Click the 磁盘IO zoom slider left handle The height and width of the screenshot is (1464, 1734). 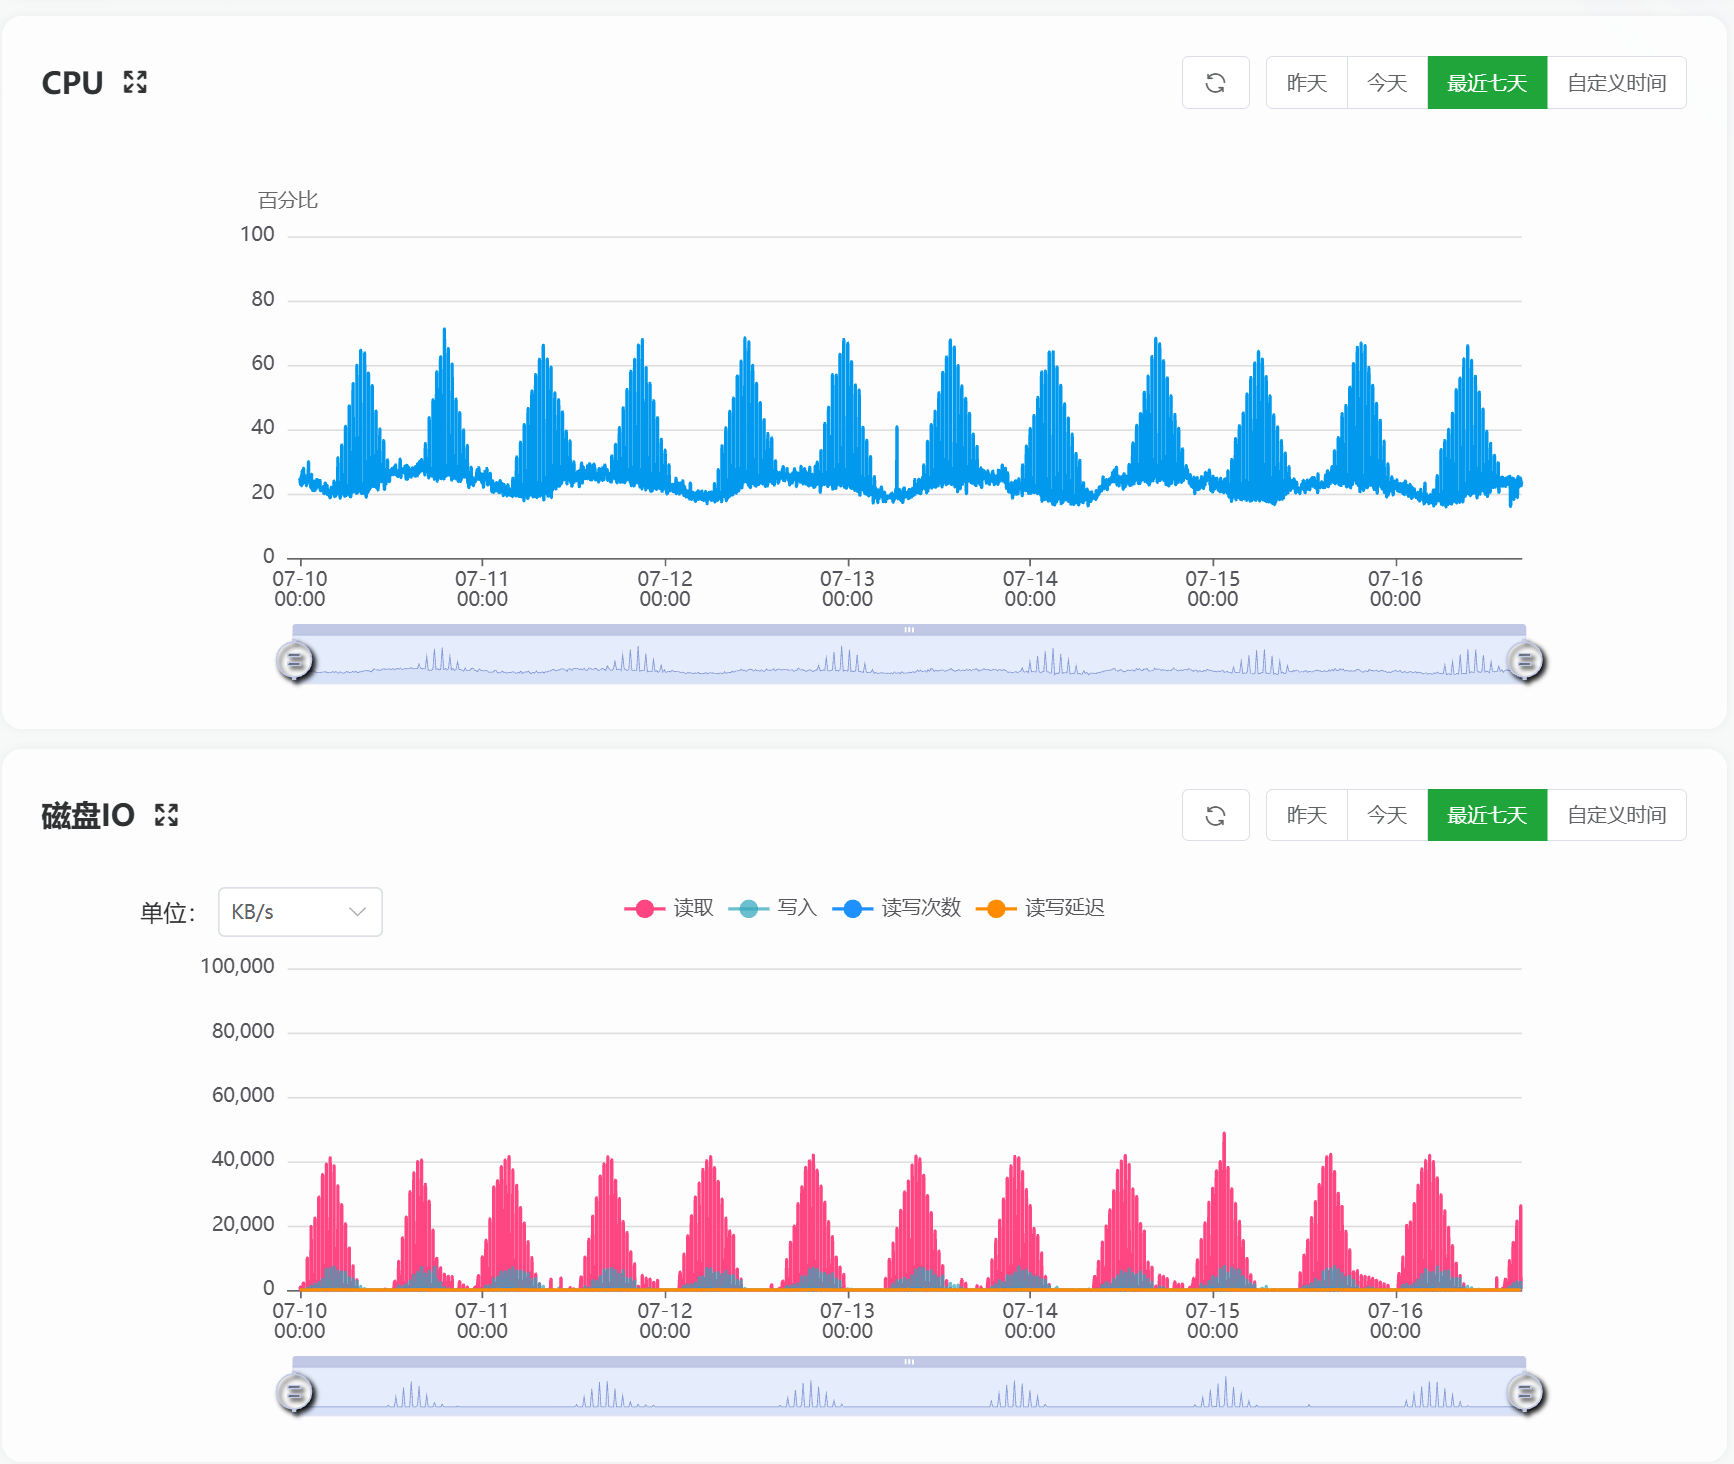click(x=295, y=1393)
